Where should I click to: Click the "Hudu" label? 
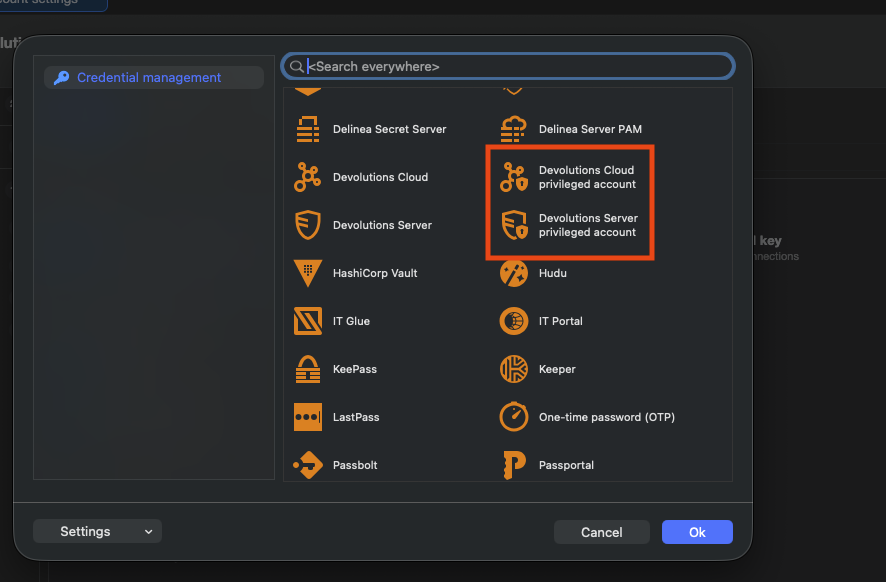552,273
